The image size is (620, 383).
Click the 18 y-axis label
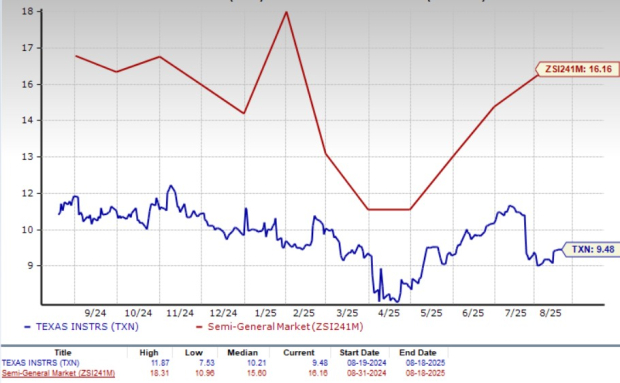click(27, 11)
